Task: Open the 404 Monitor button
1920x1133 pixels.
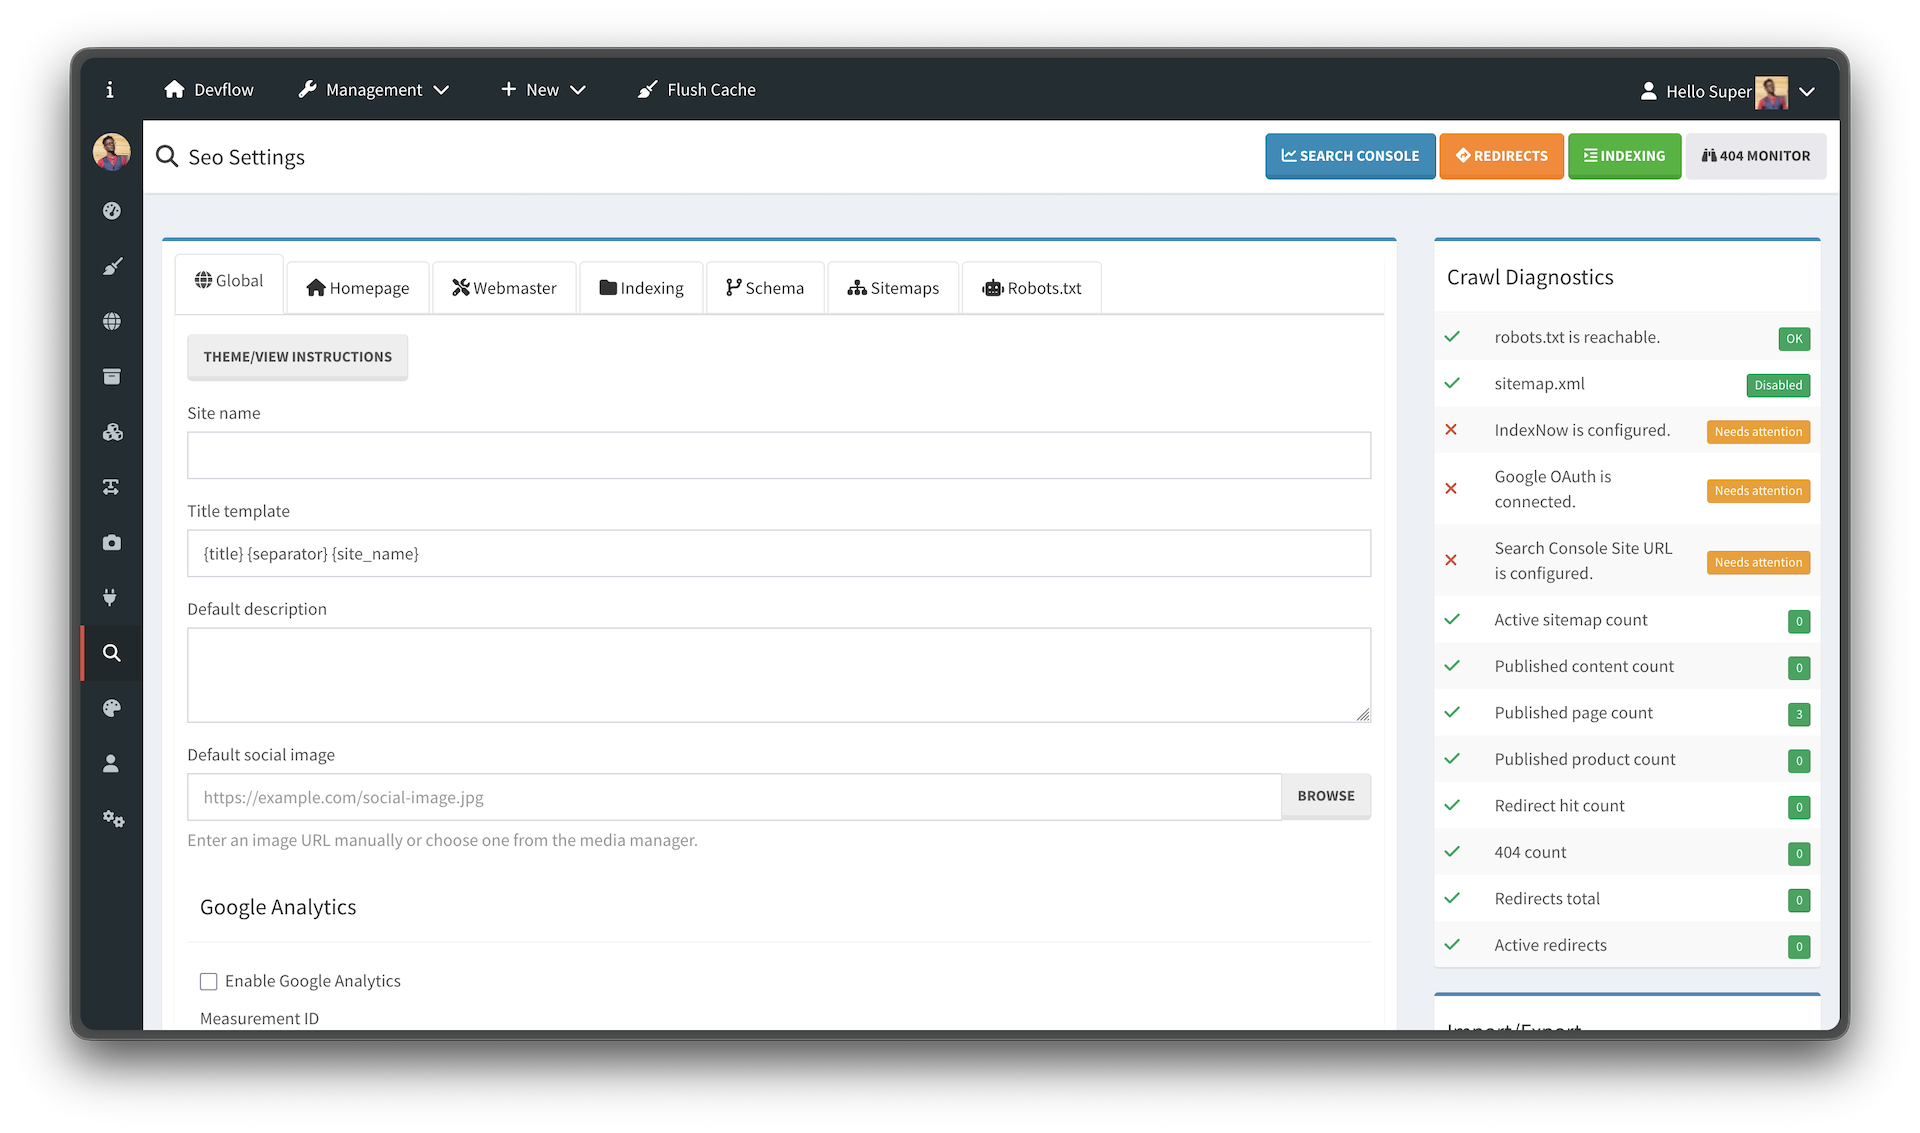Action: pos(1756,156)
